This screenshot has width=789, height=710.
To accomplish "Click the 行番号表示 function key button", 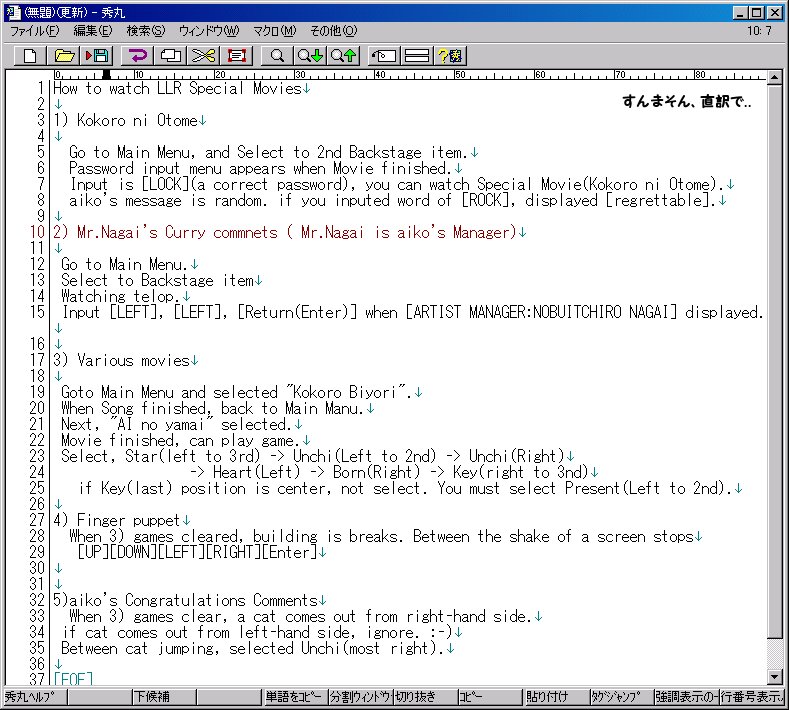I will pyautogui.click(x=751, y=697).
